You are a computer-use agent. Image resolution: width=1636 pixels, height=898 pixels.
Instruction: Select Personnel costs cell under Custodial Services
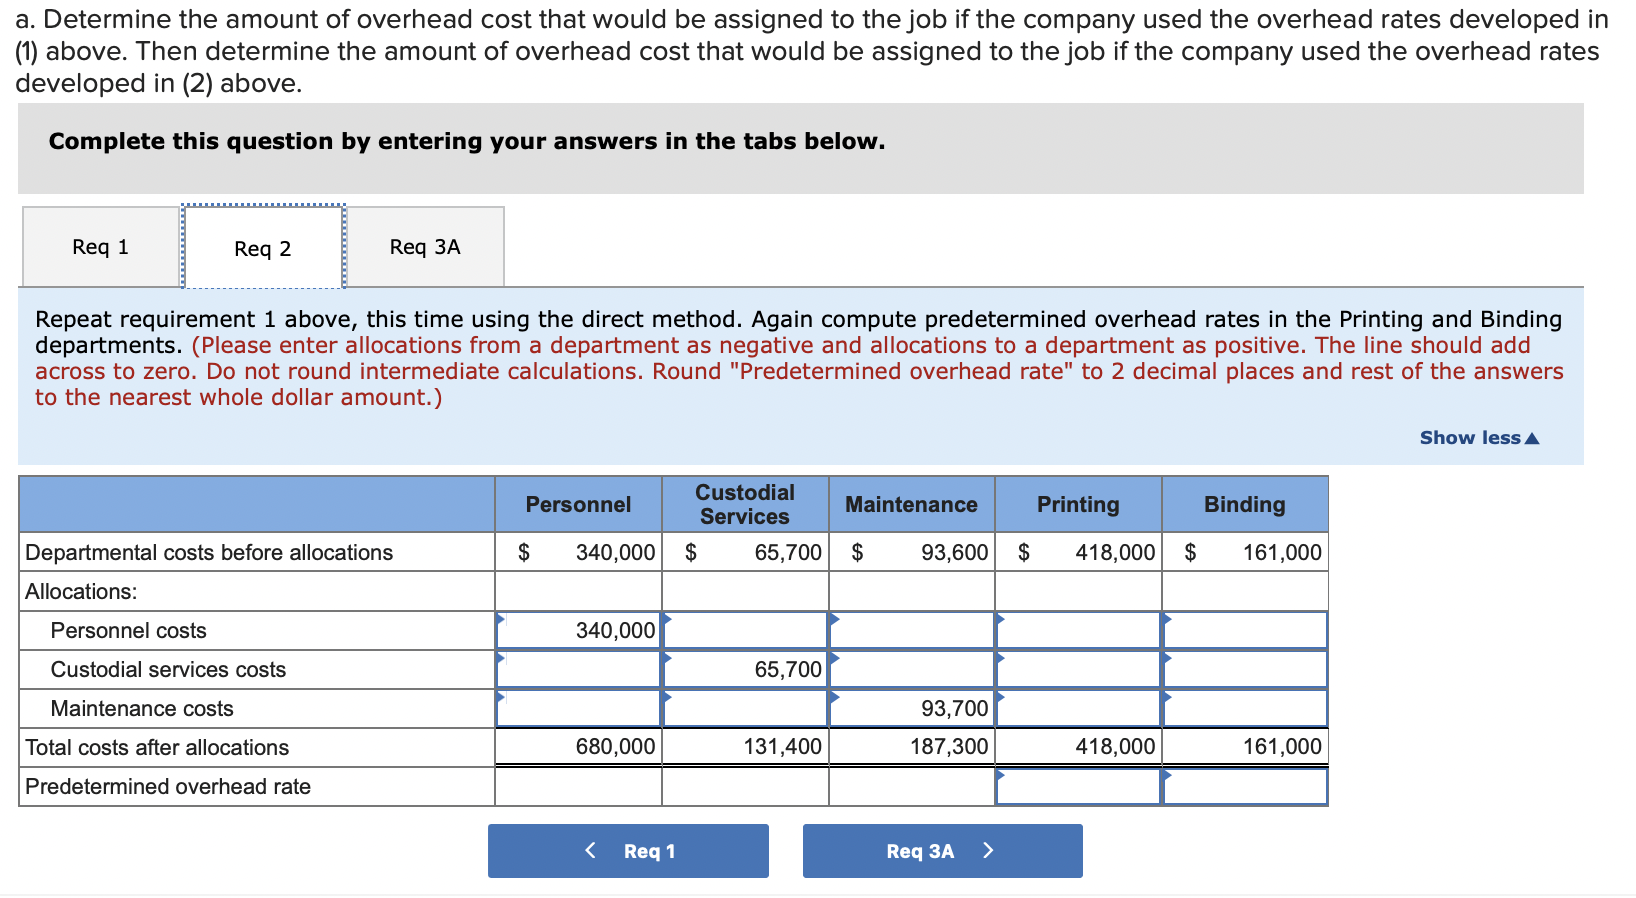tap(746, 631)
